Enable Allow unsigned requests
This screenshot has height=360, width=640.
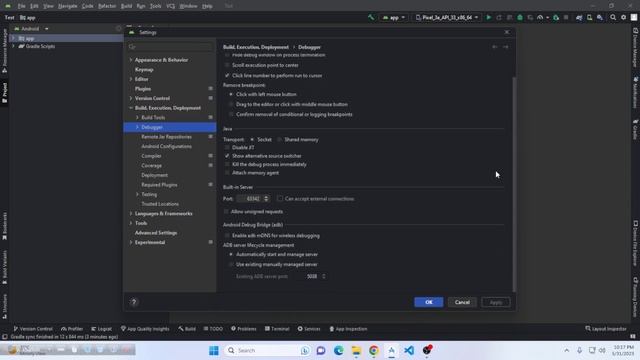[x=226, y=212]
